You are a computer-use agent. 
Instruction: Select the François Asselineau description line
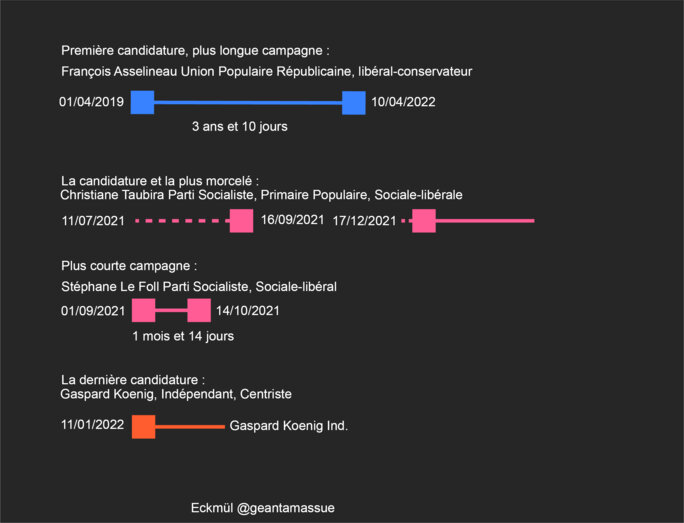point(267,72)
